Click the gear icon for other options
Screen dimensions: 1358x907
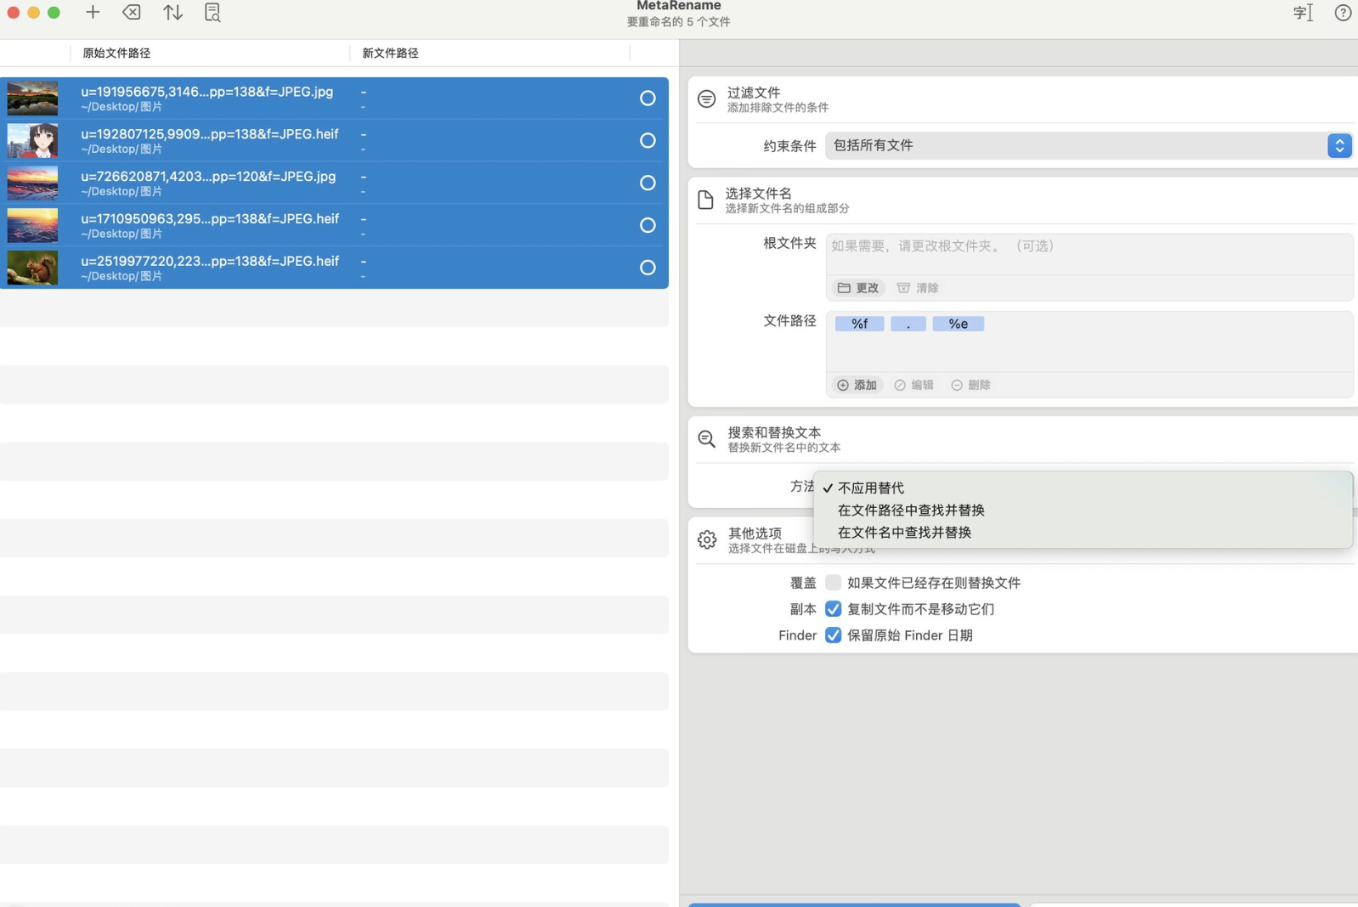click(x=707, y=540)
